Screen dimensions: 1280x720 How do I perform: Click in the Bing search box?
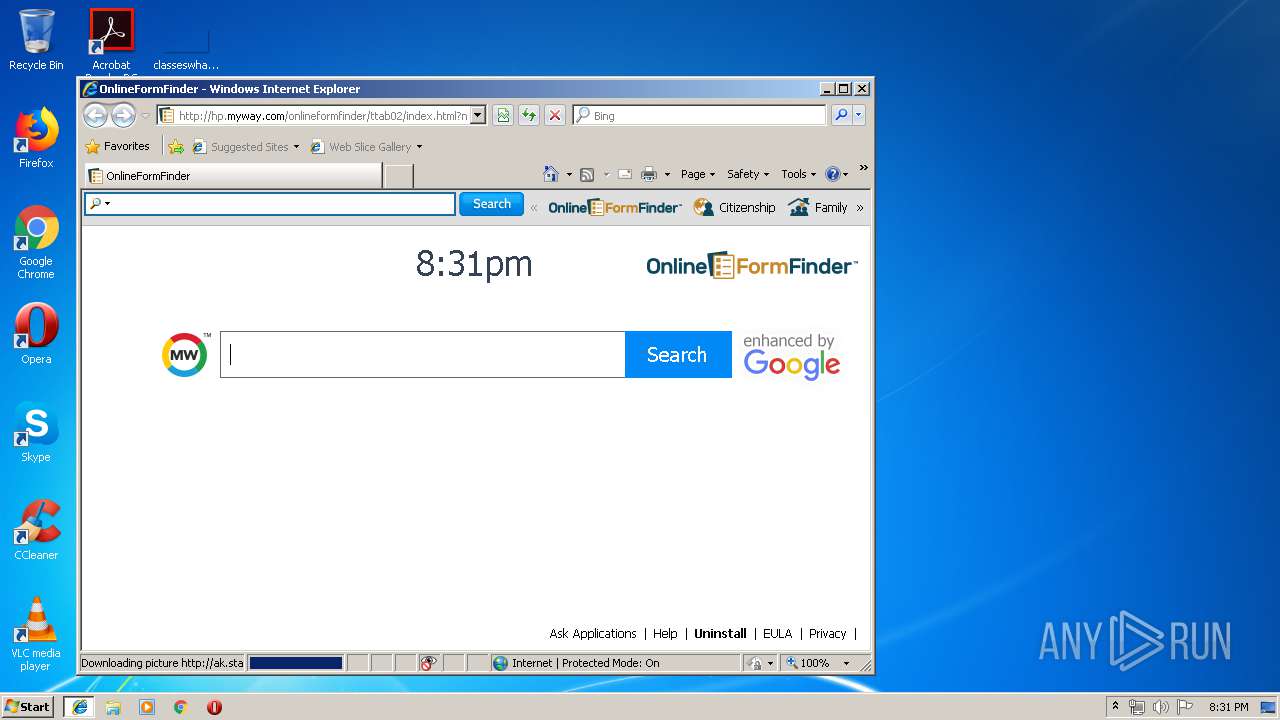click(699, 116)
